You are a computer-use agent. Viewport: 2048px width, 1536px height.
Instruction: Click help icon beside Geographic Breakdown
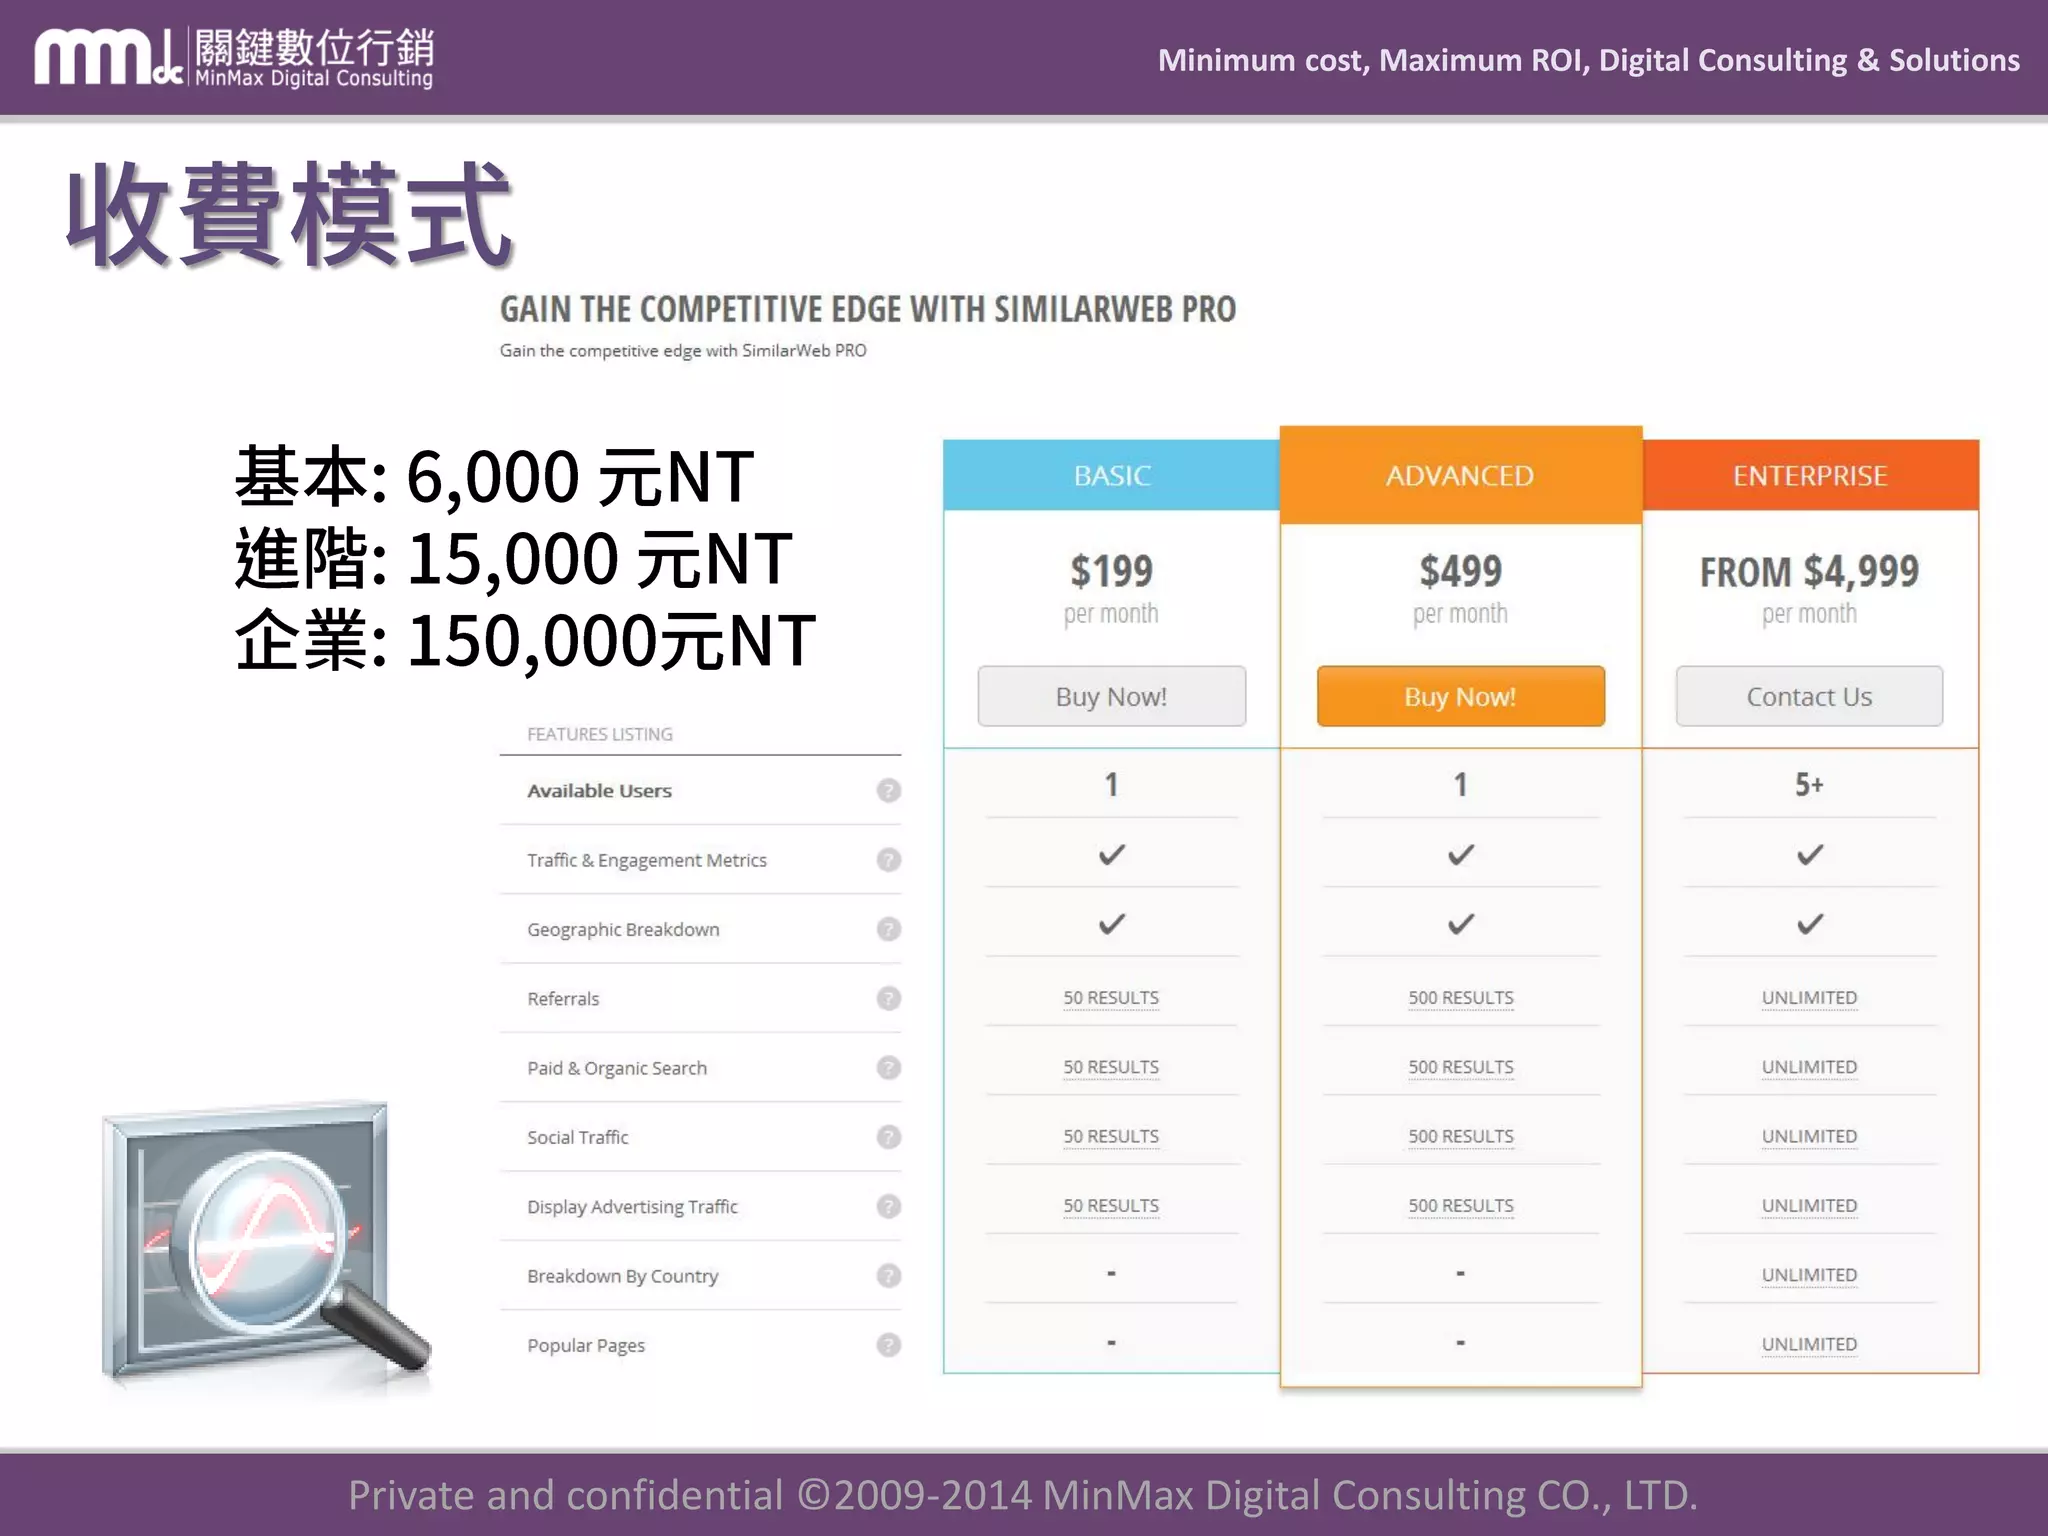pyautogui.click(x=888, y=929)
